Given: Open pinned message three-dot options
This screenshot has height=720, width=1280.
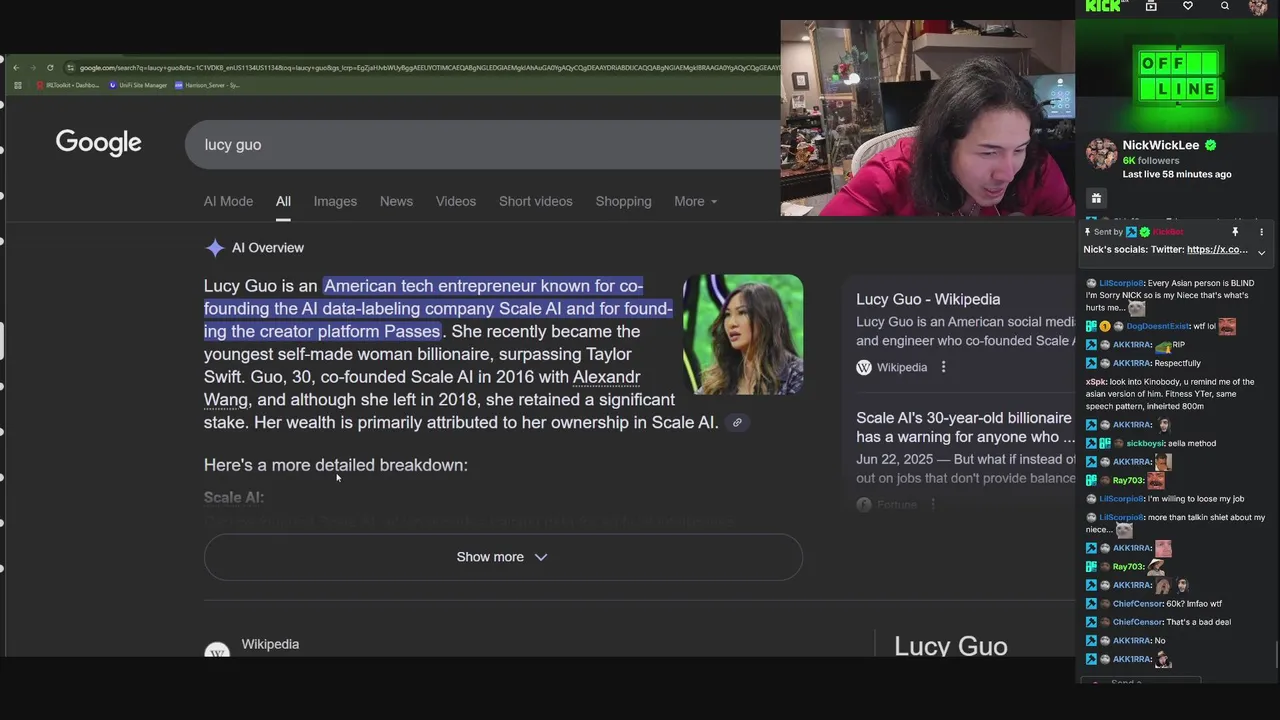Looking at the screenshot, I should [x=1261, y=232].
